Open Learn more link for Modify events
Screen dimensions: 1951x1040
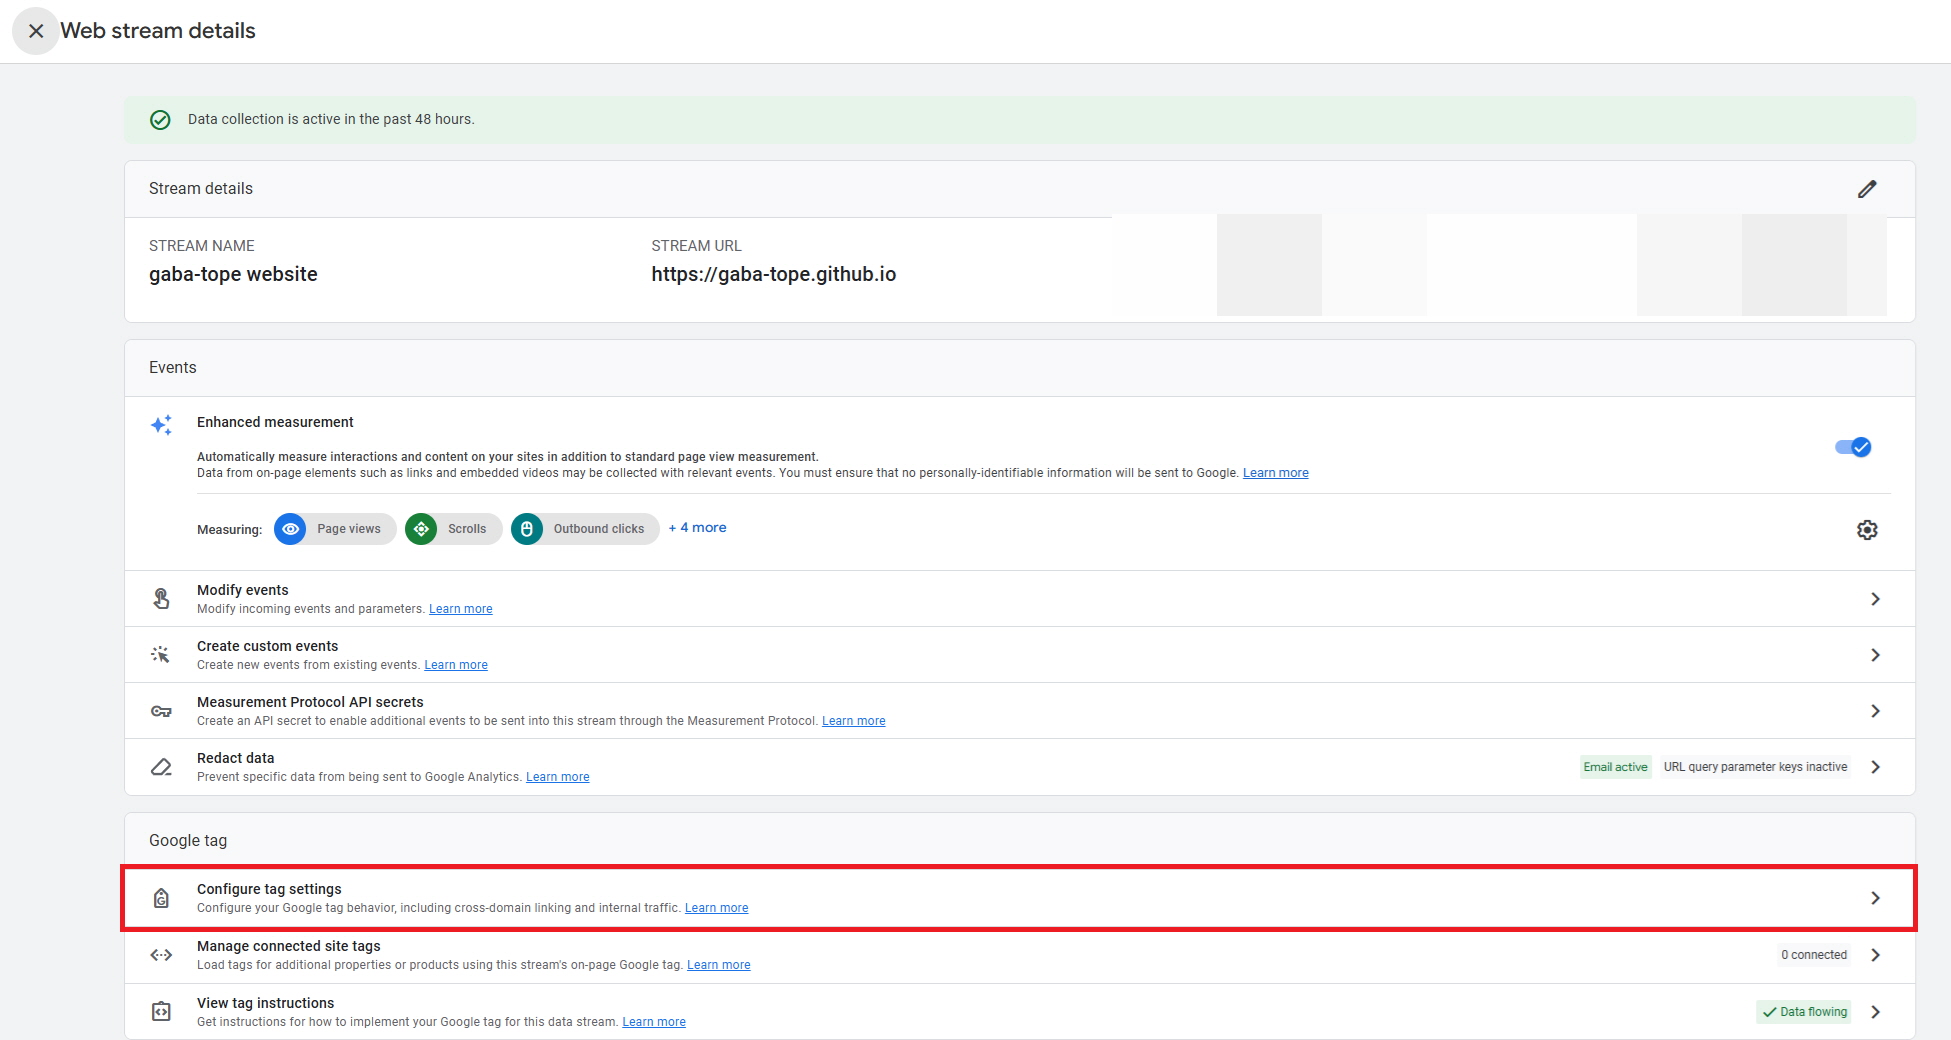[x=461, y=609]
